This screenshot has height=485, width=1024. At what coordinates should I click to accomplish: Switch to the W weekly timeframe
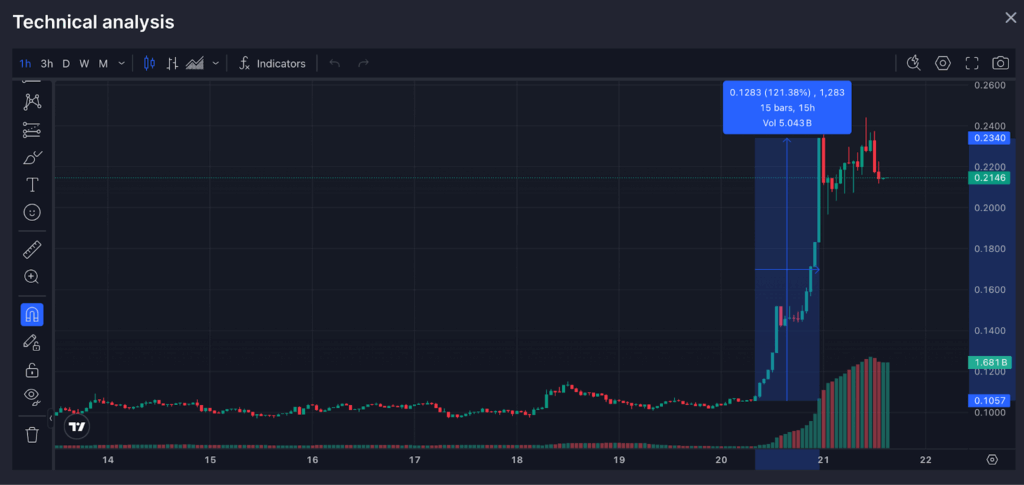[x=84, y=63]
